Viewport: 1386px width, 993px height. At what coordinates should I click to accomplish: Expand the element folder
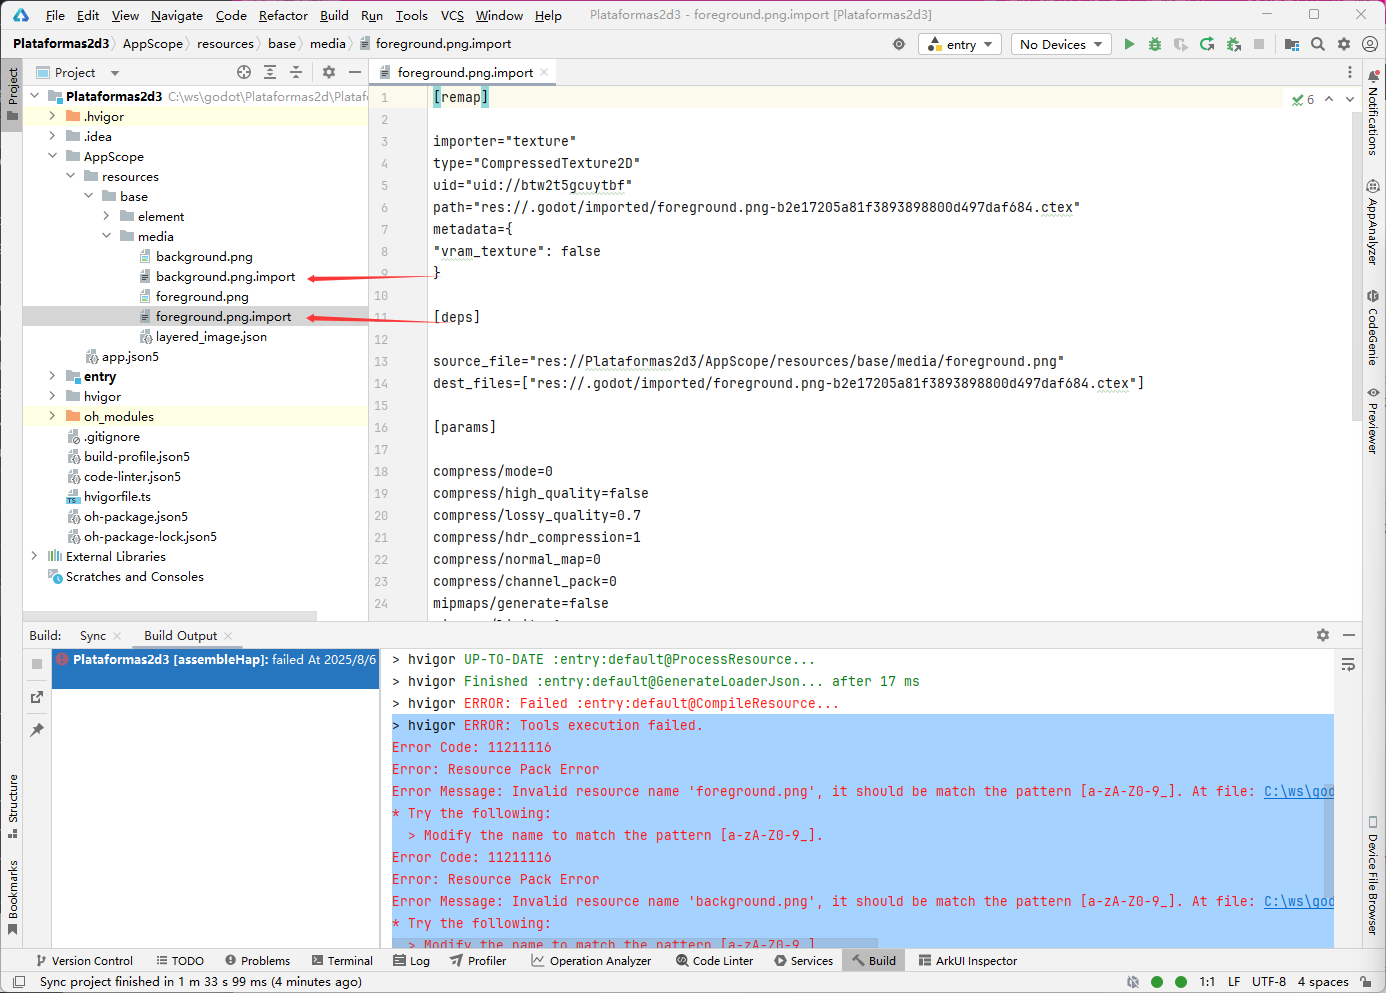[x=106, y=216]
